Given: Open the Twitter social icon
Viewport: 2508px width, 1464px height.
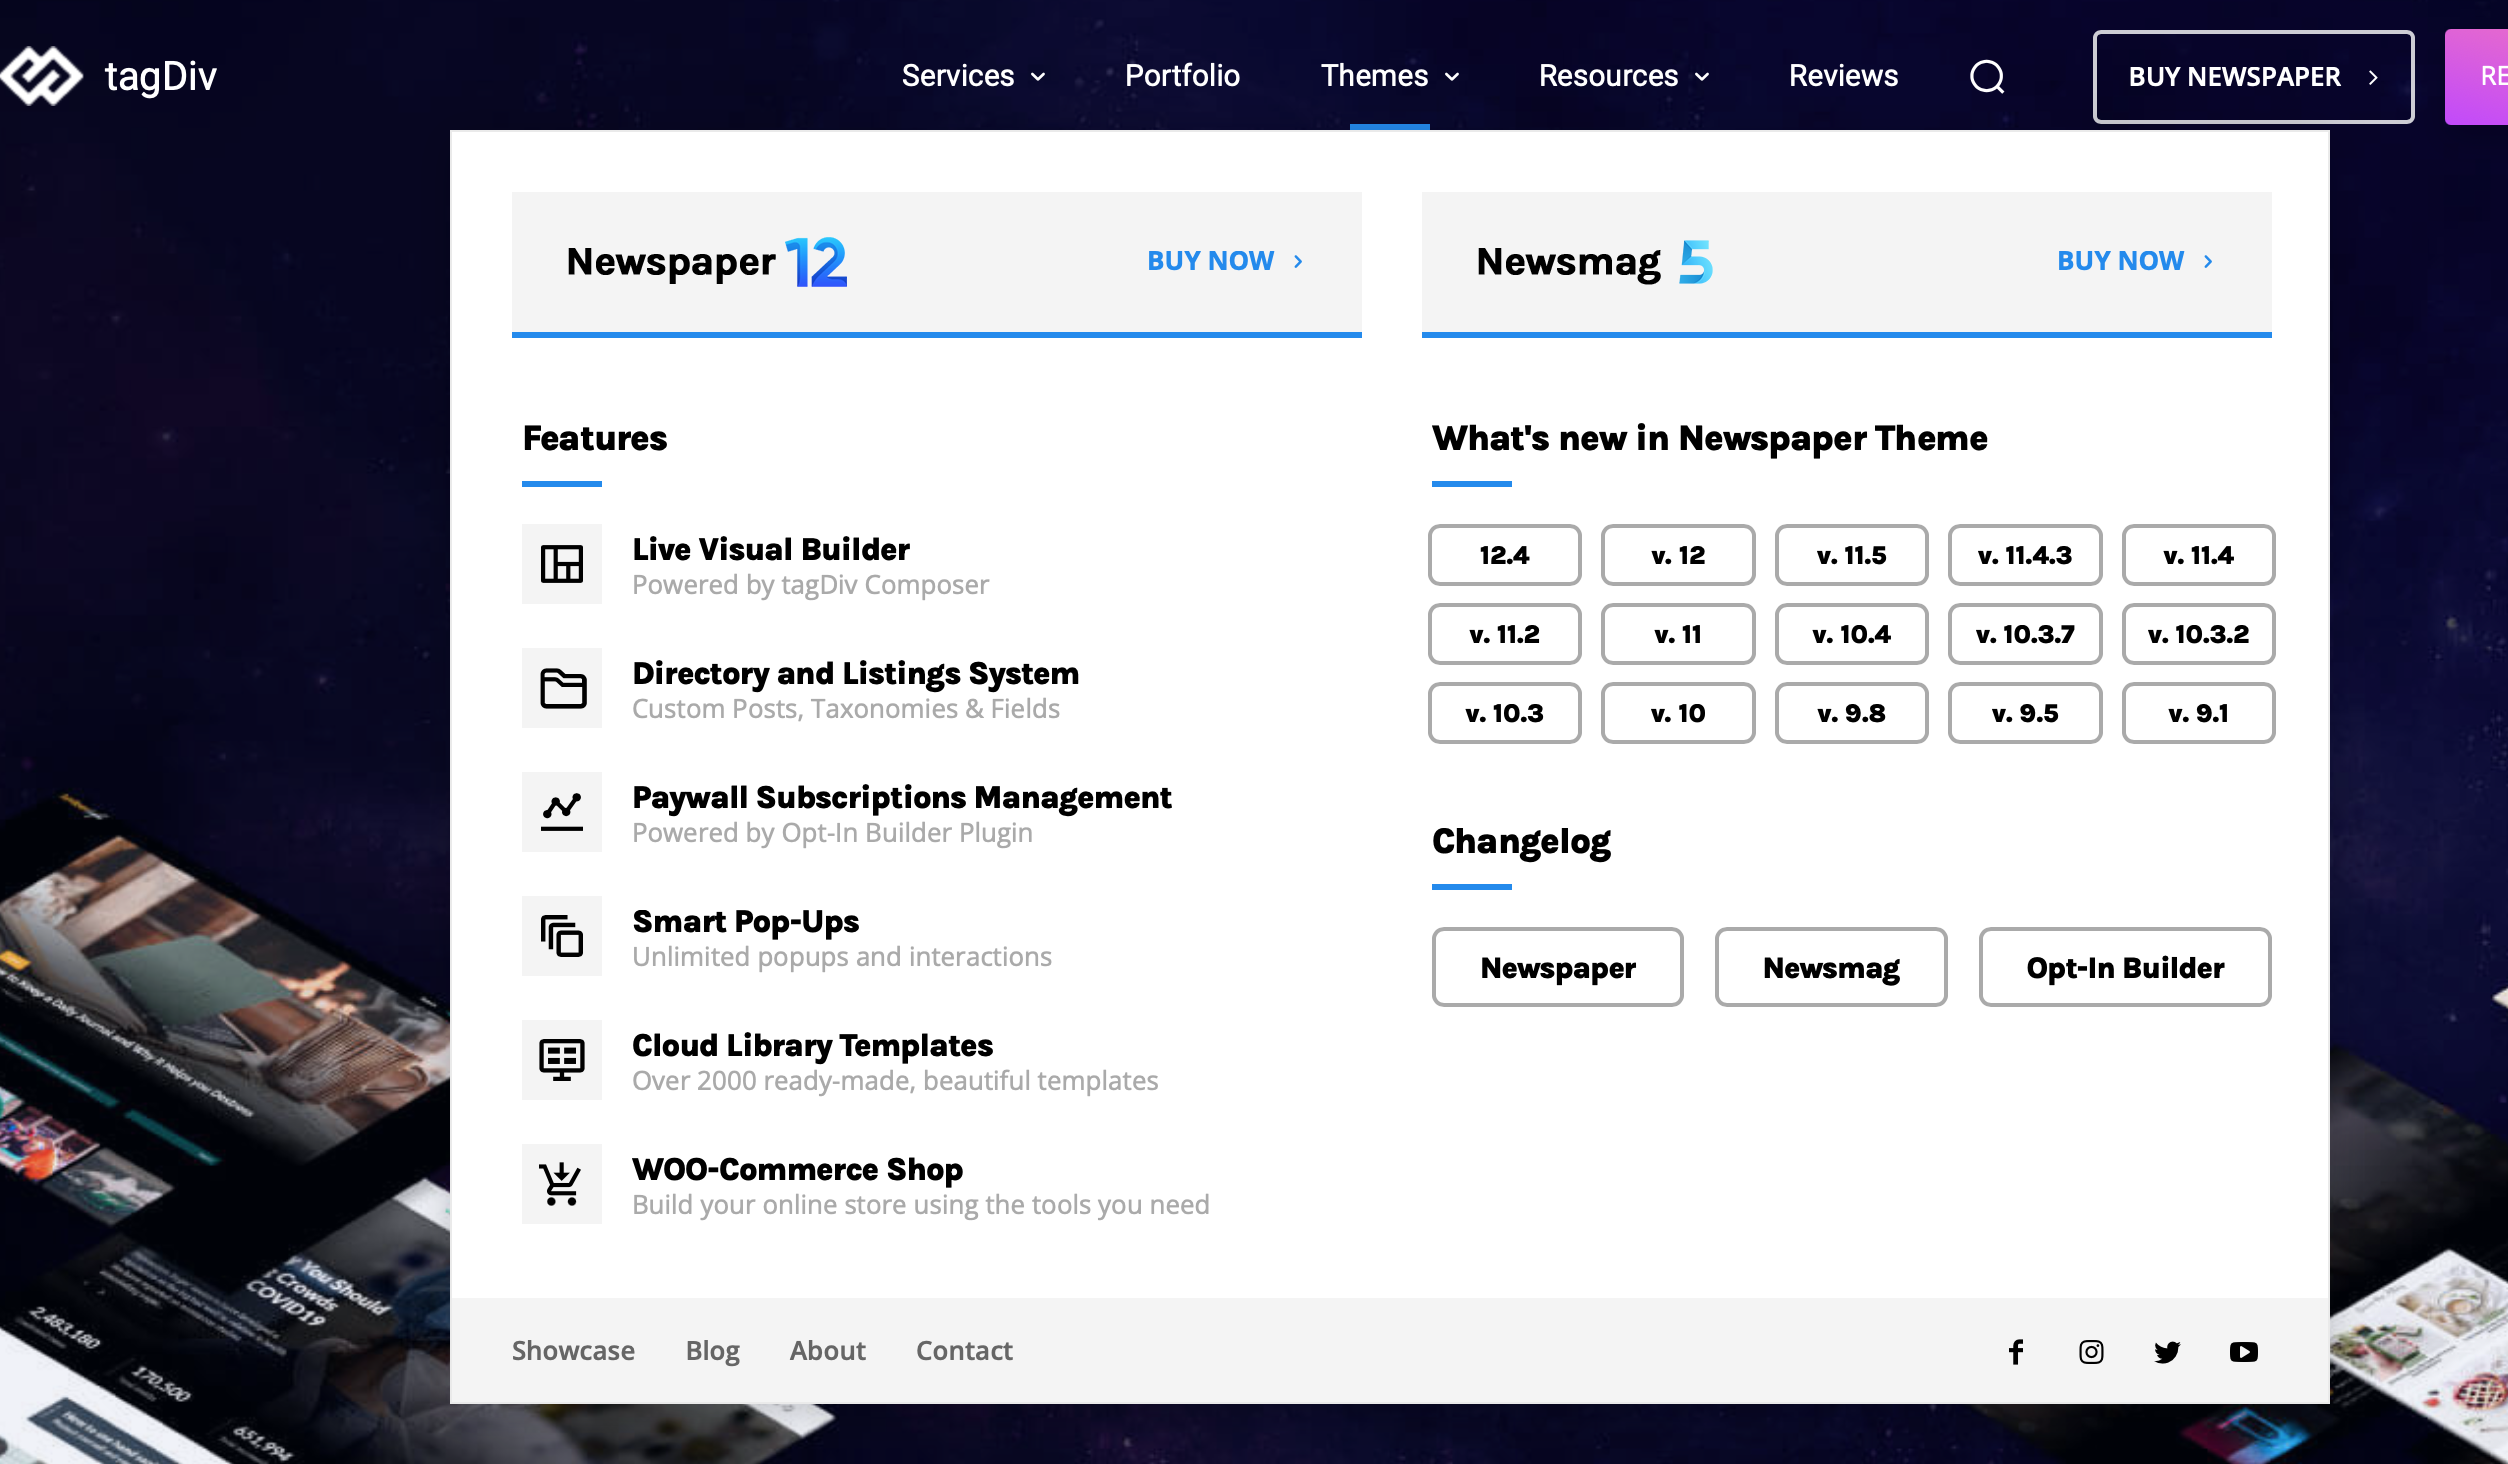Looking at the screenshot, I should pyautogui.click(x=2167, y=1352).
